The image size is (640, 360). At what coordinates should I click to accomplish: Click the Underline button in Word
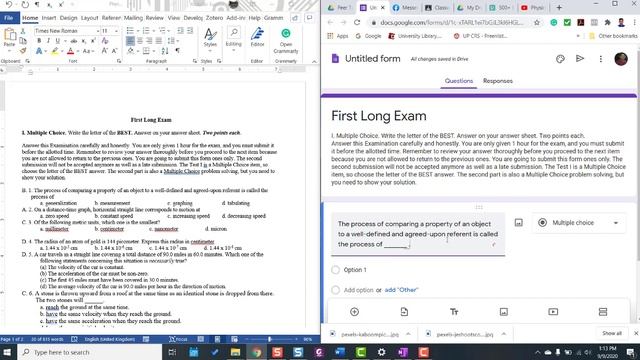click(x=58, y=41)
